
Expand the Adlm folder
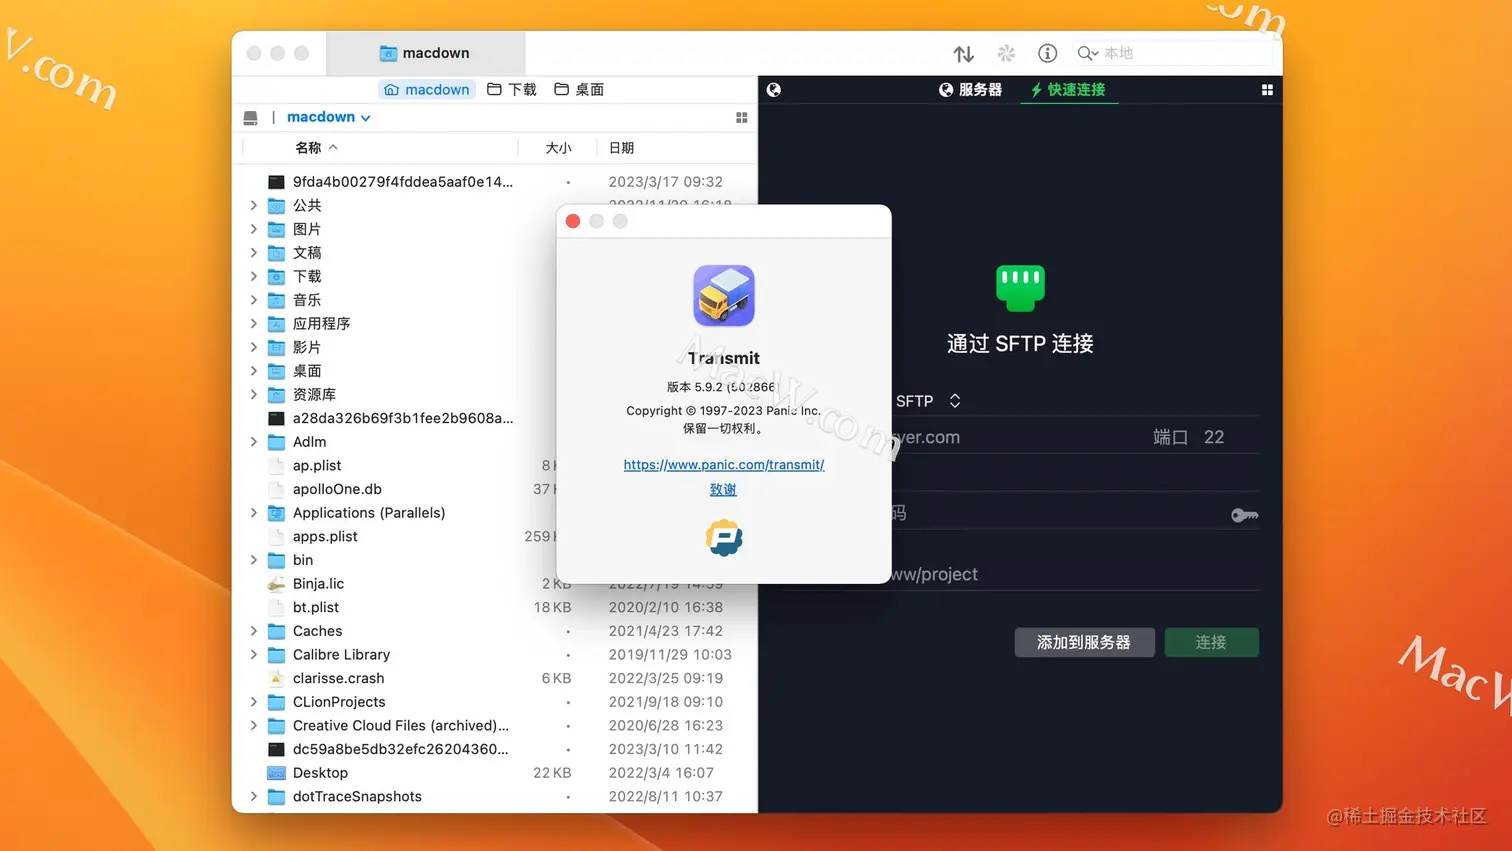[254, 441]
